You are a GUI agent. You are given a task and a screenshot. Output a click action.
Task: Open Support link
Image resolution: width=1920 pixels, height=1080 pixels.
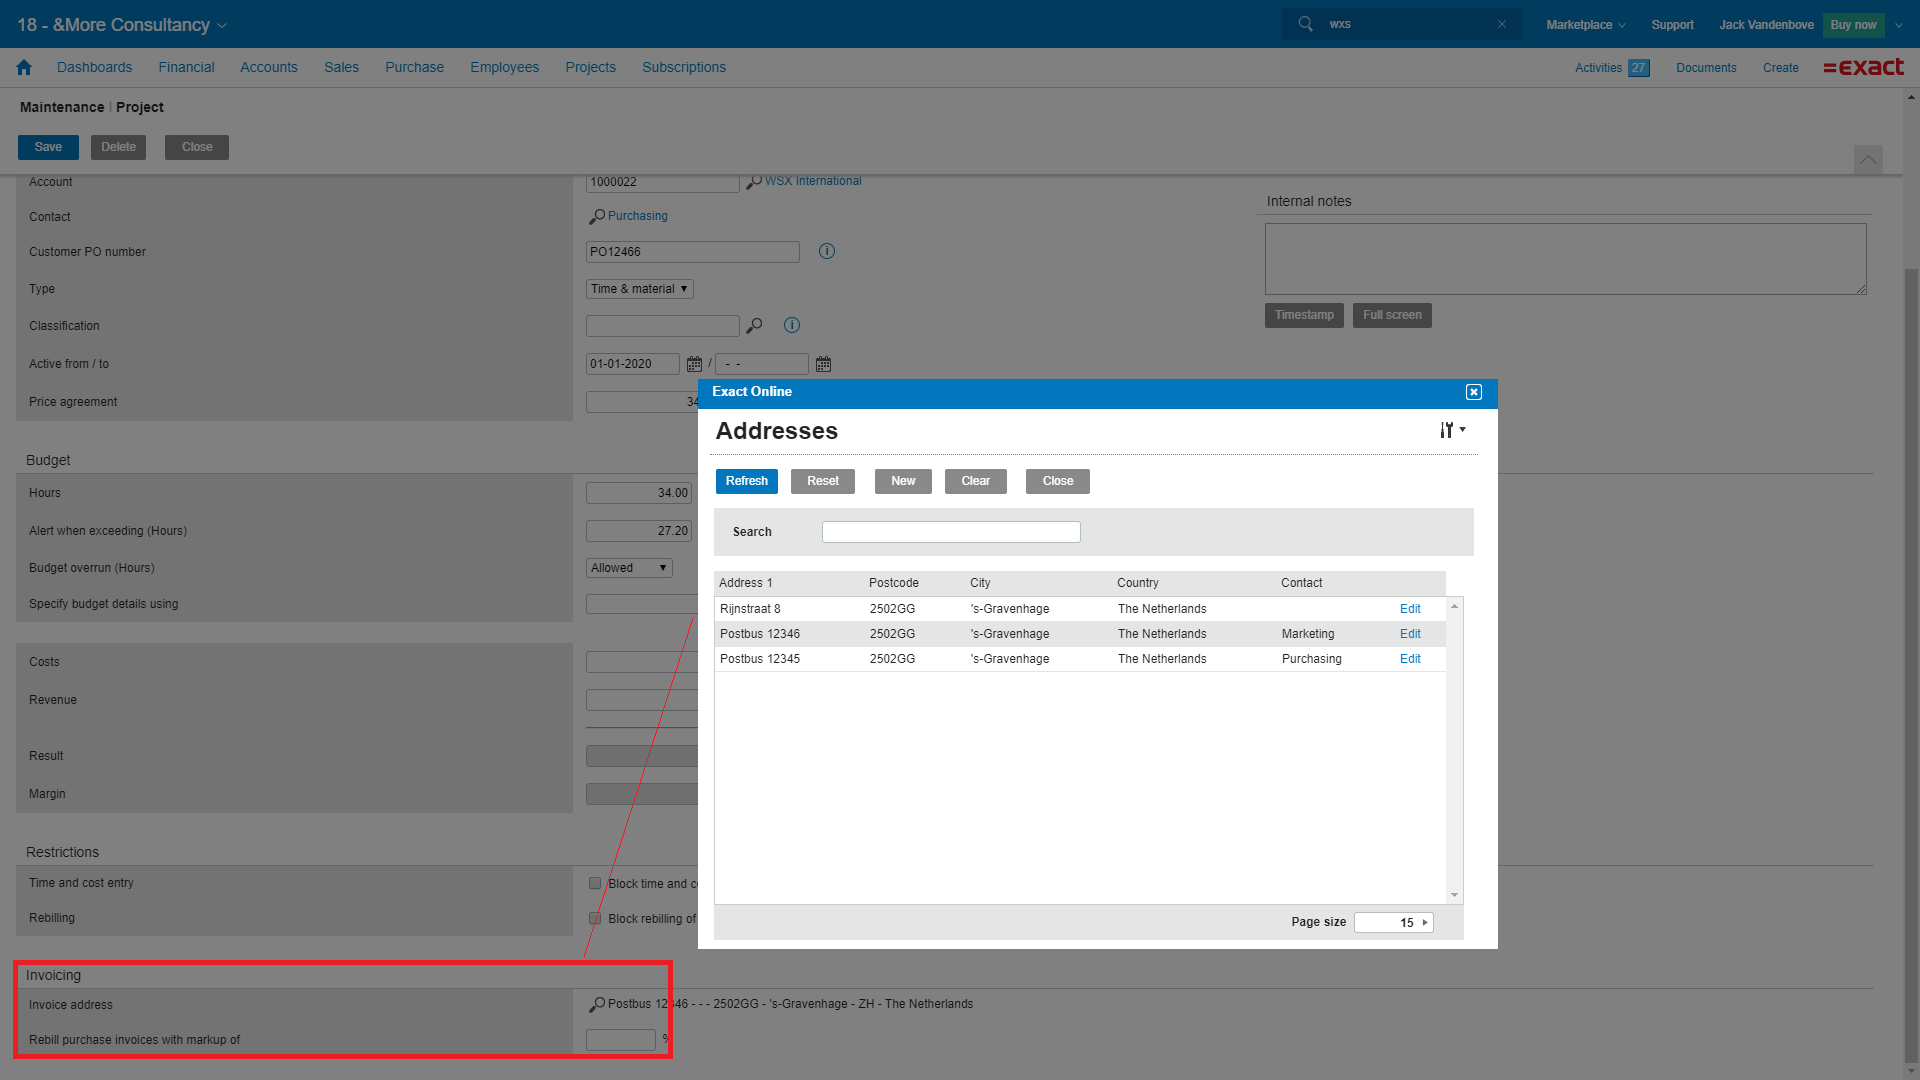[1672, 25]
